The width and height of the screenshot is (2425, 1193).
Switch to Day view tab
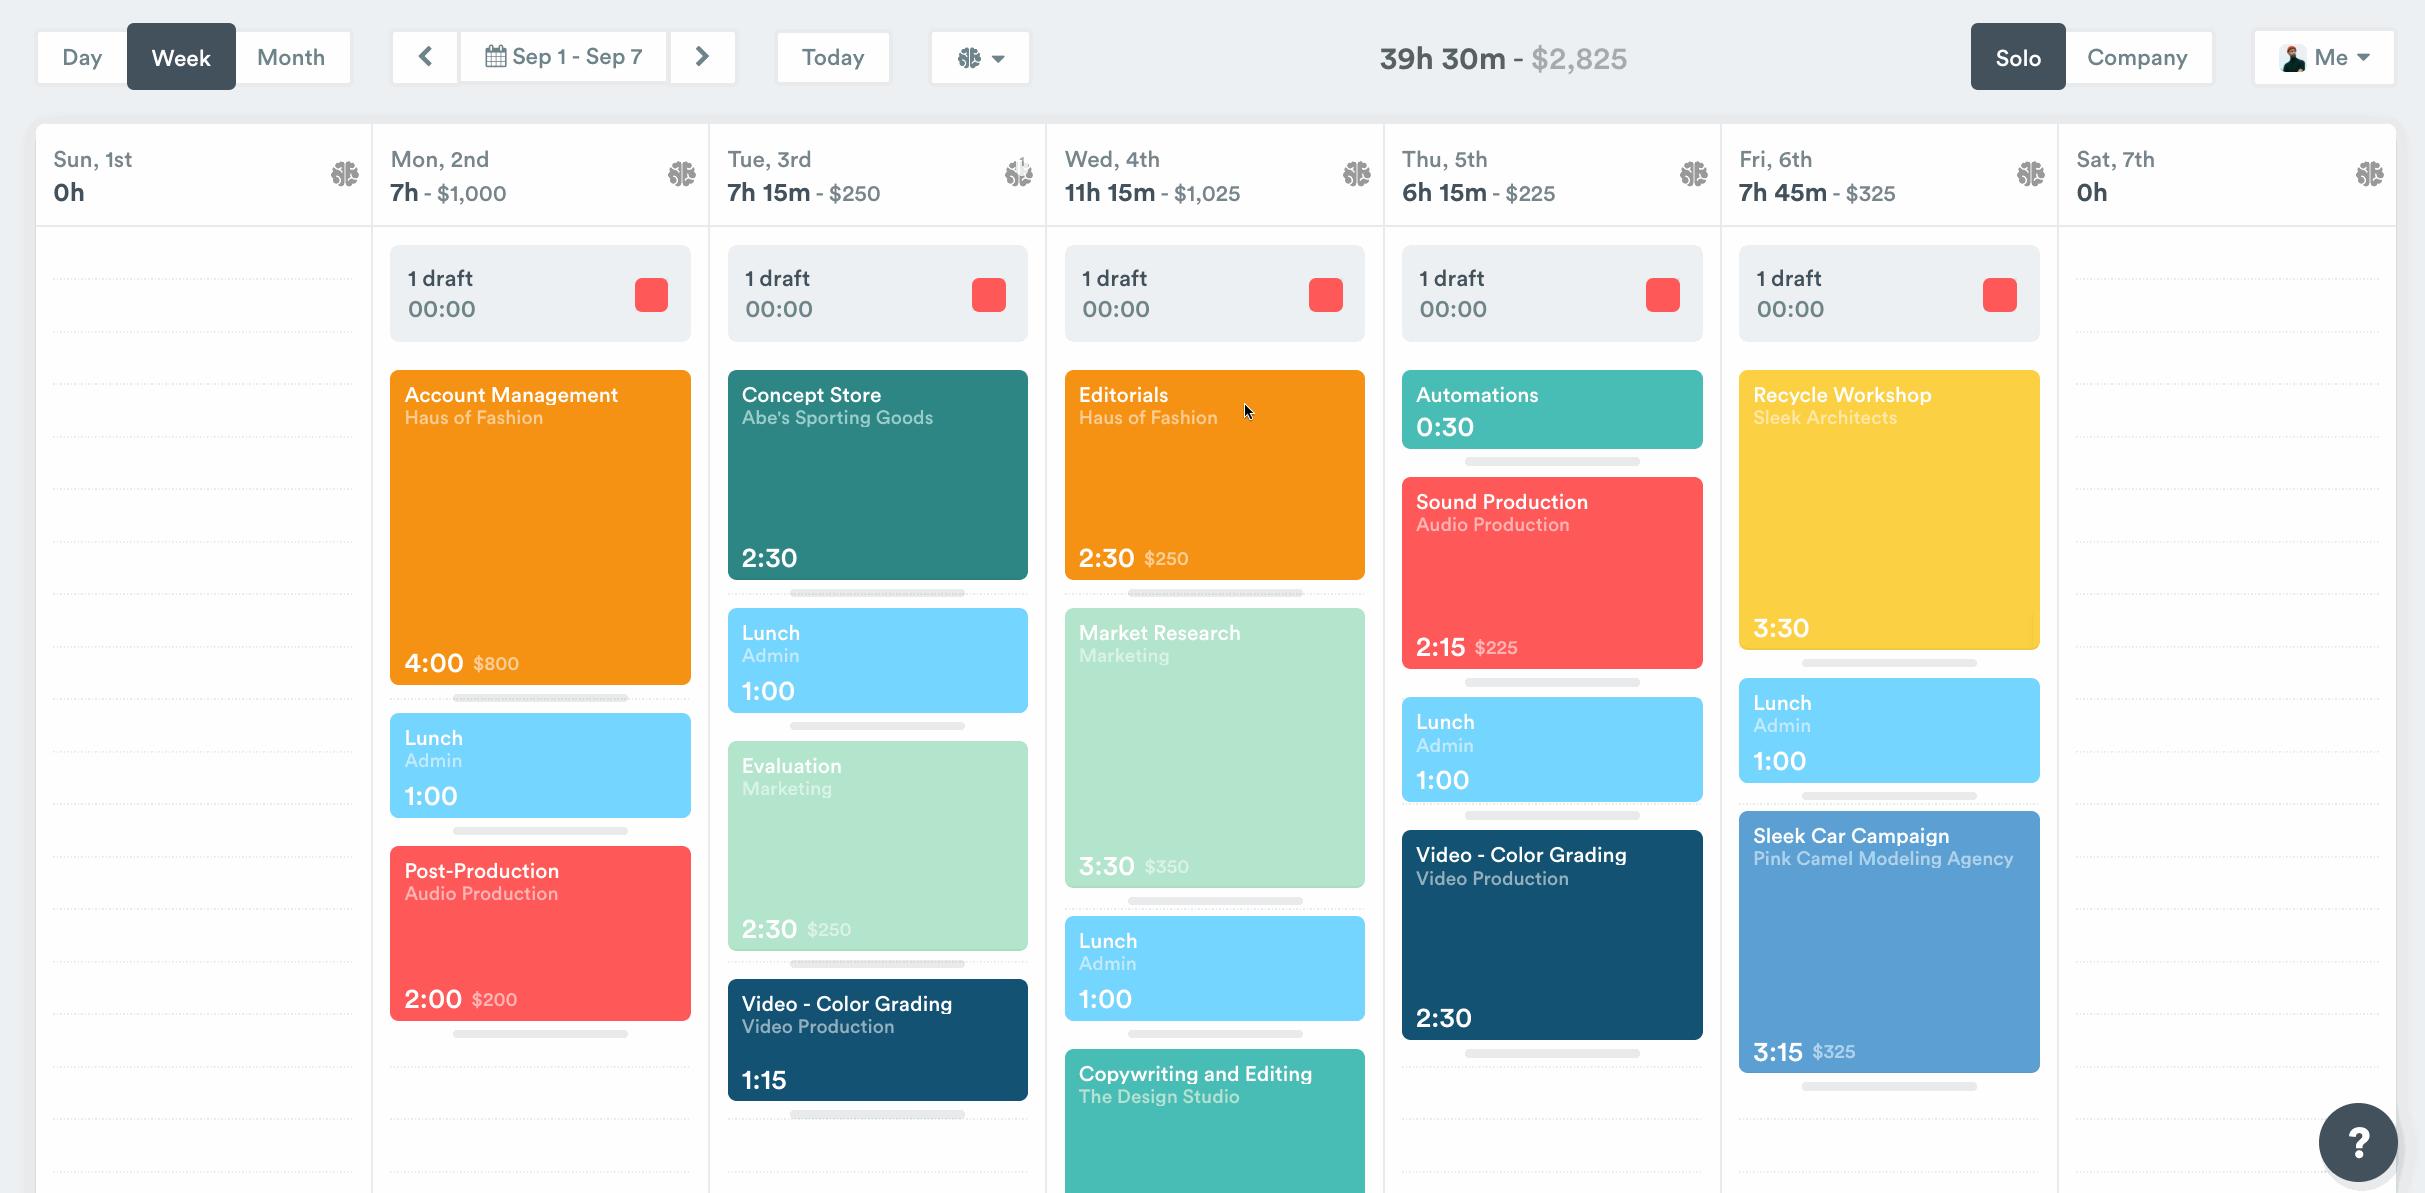coord(82,57)
